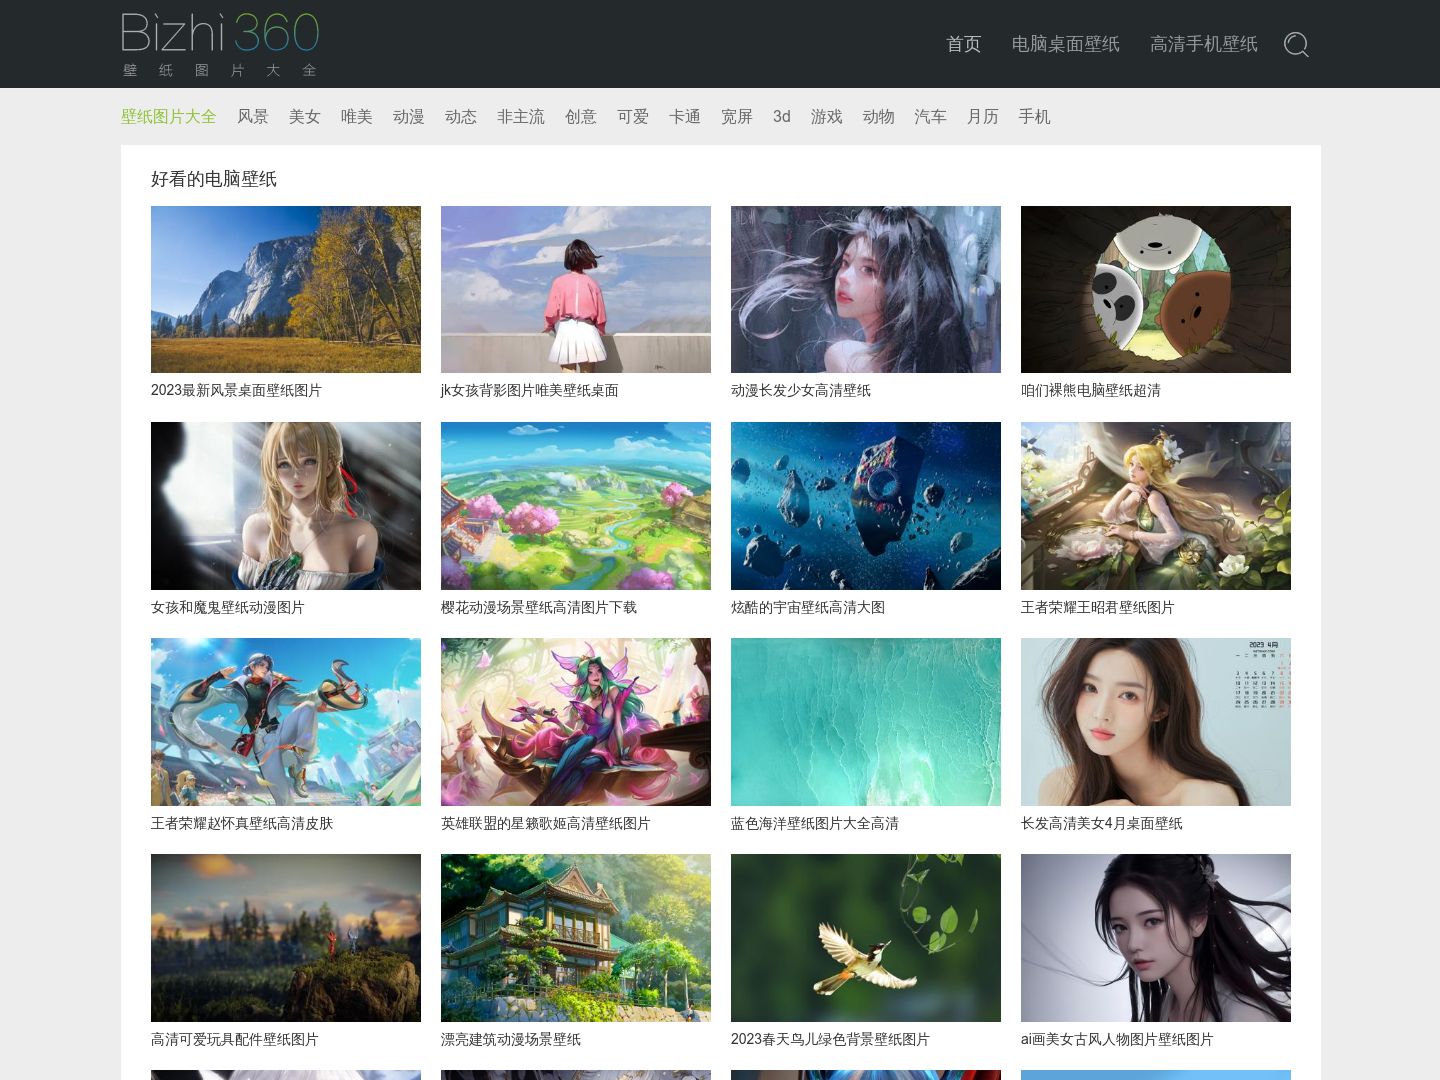
Task: Select the 动态 category
Action: 461,116
